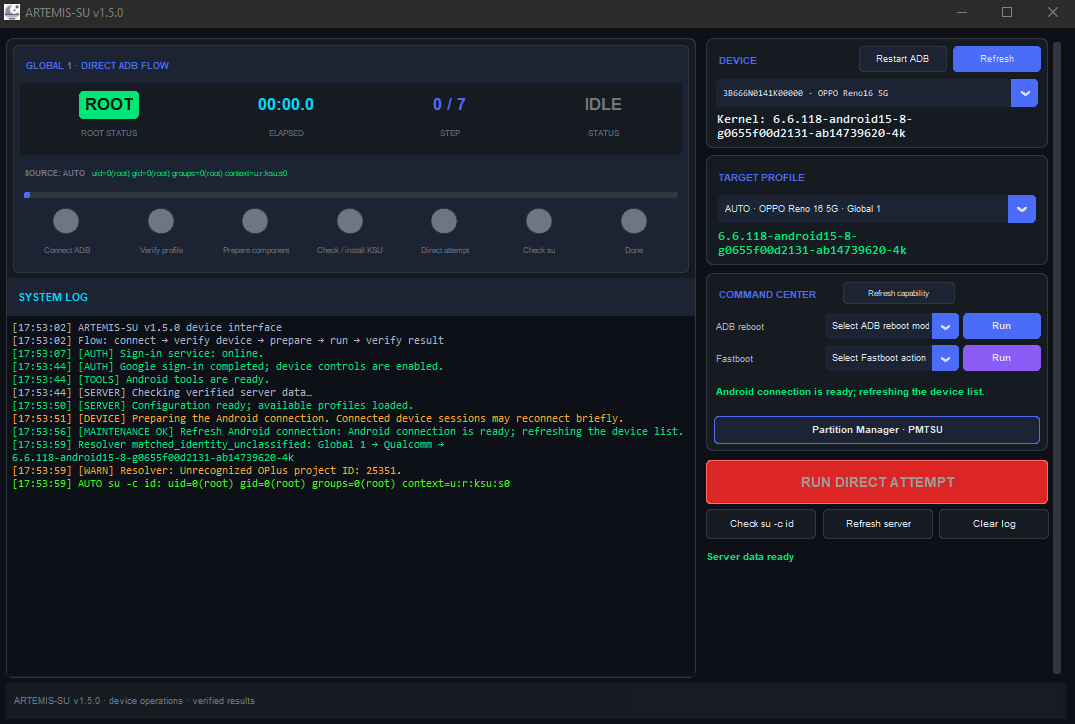
Task: Click the green kernel string under Target Profile
Action: tap(812, 243)
